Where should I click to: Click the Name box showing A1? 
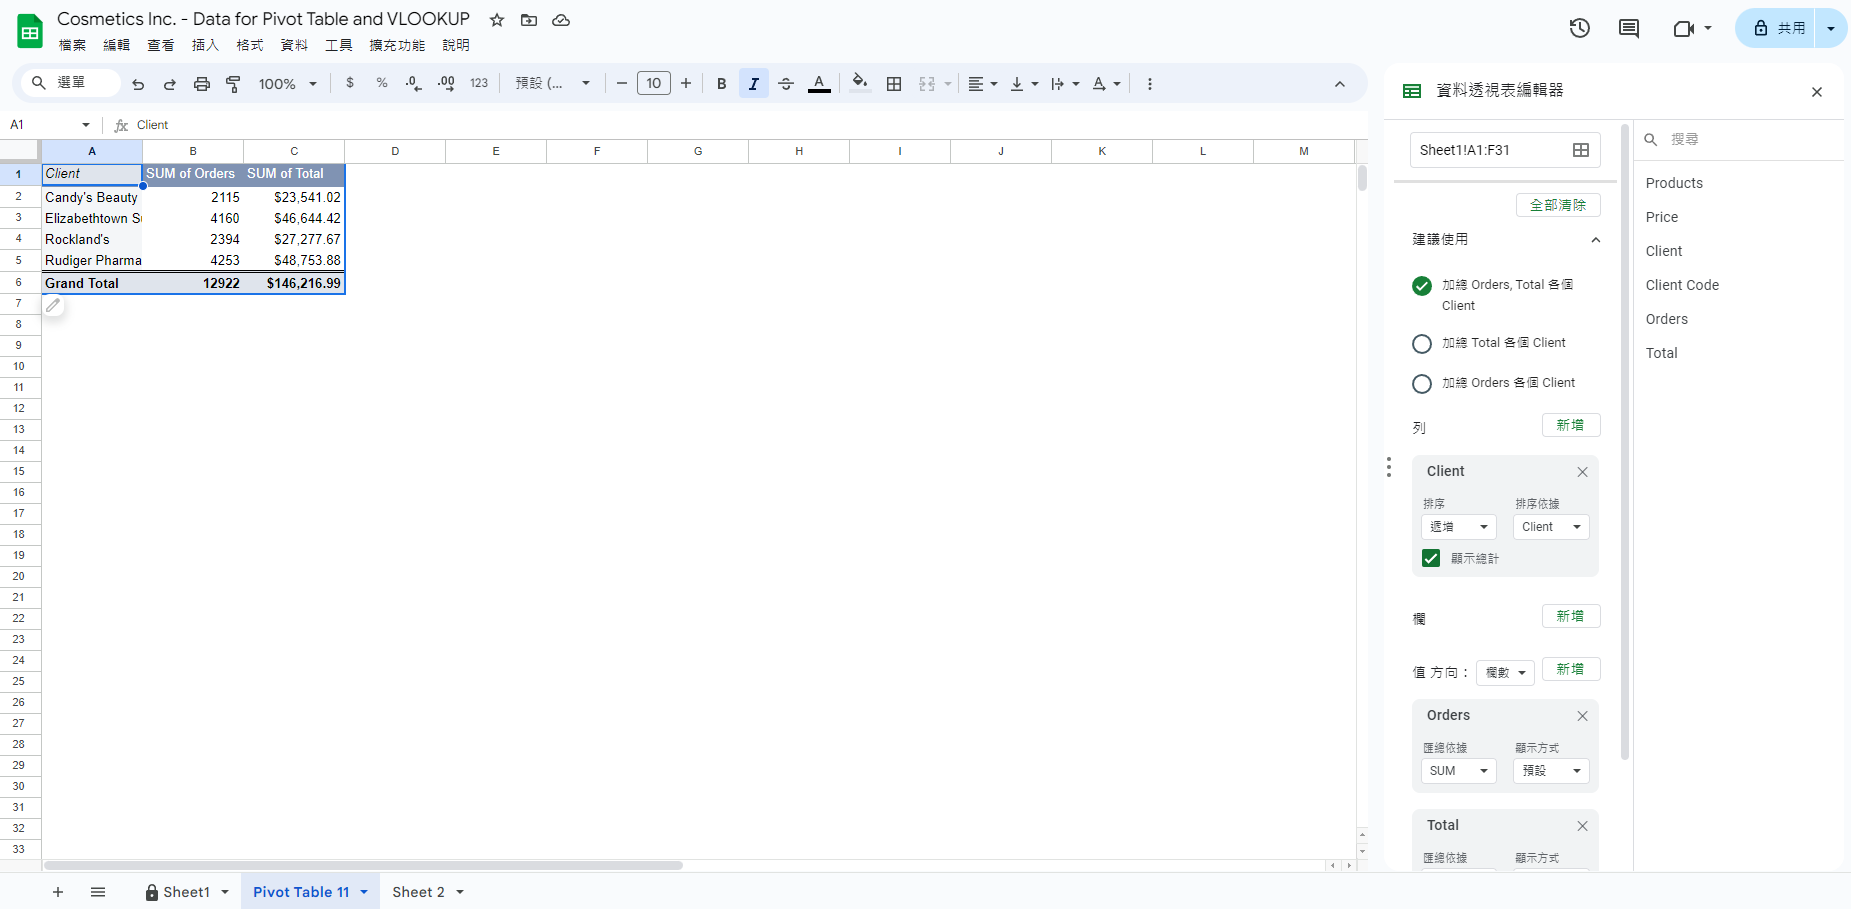[50, 125]
